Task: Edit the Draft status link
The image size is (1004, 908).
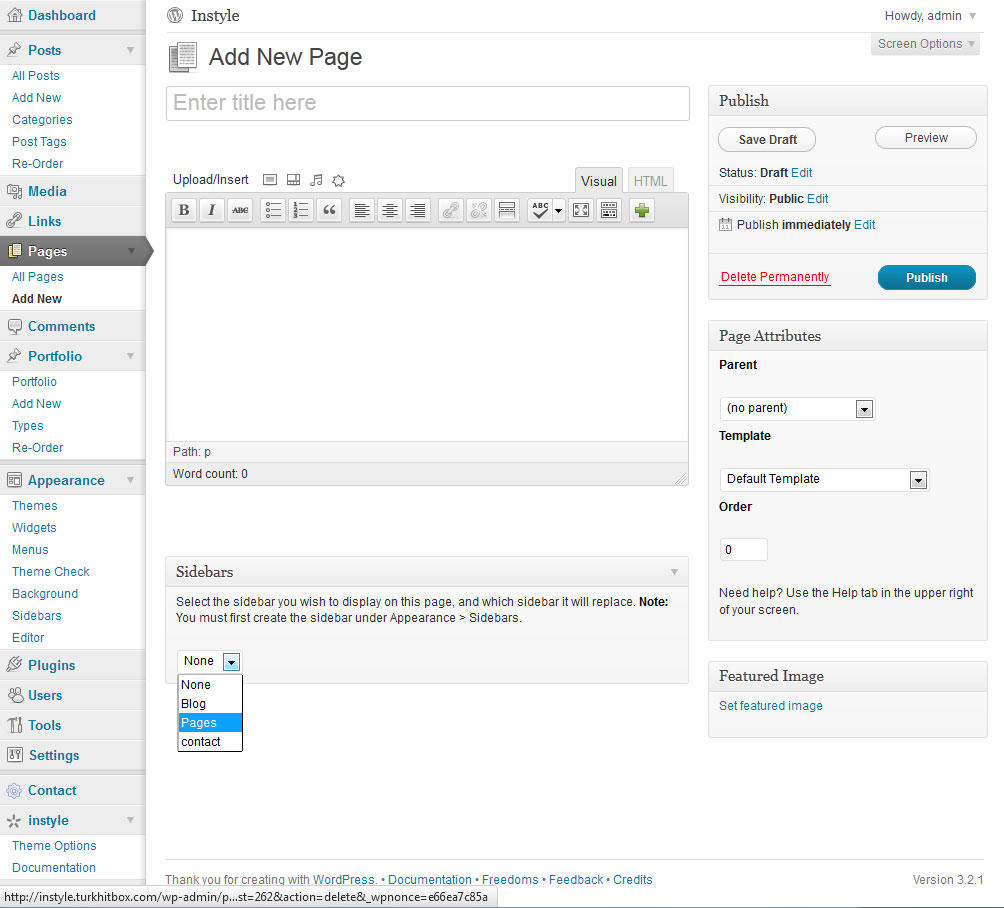Action: (x=801, y=173)
